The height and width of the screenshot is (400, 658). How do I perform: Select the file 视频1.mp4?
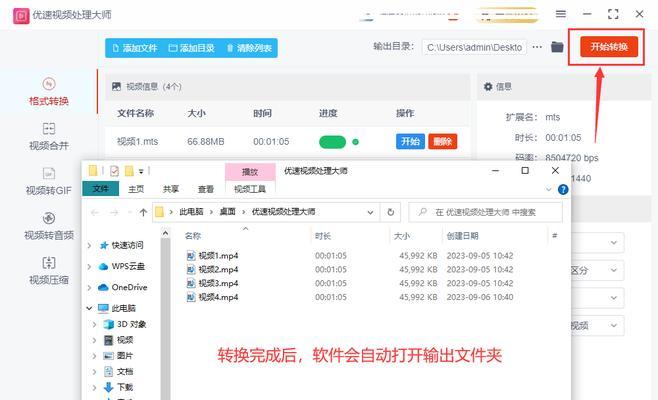pos(212,256)
